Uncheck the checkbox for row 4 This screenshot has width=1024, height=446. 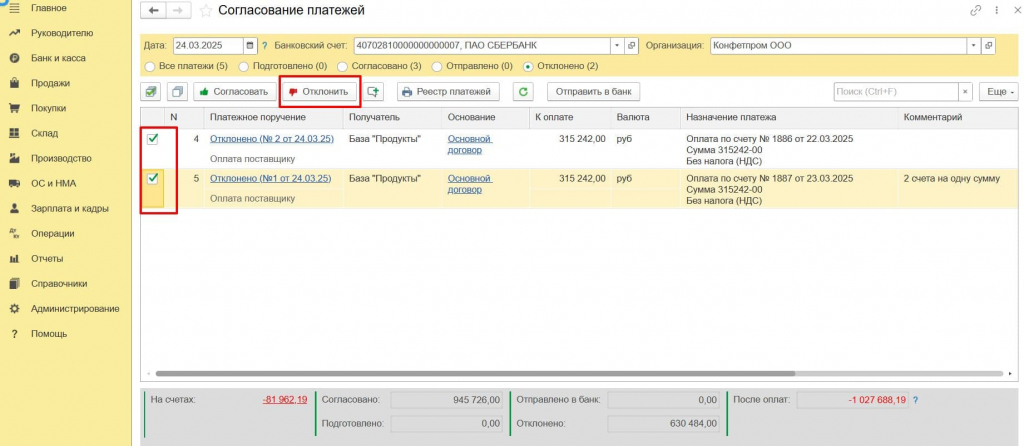click(153, 139)
